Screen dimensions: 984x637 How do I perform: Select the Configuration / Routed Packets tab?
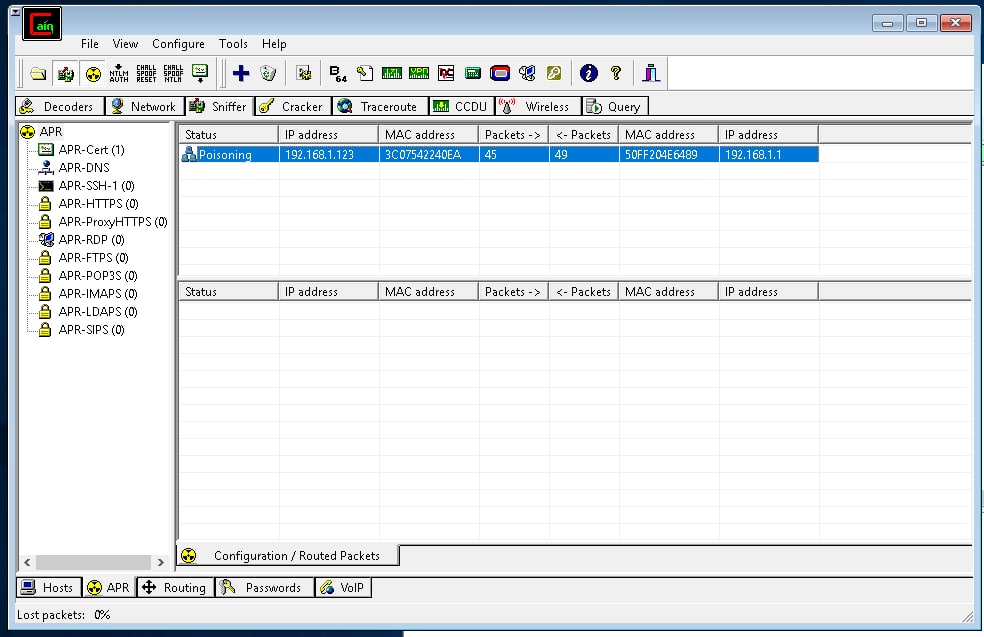(288, 555)
